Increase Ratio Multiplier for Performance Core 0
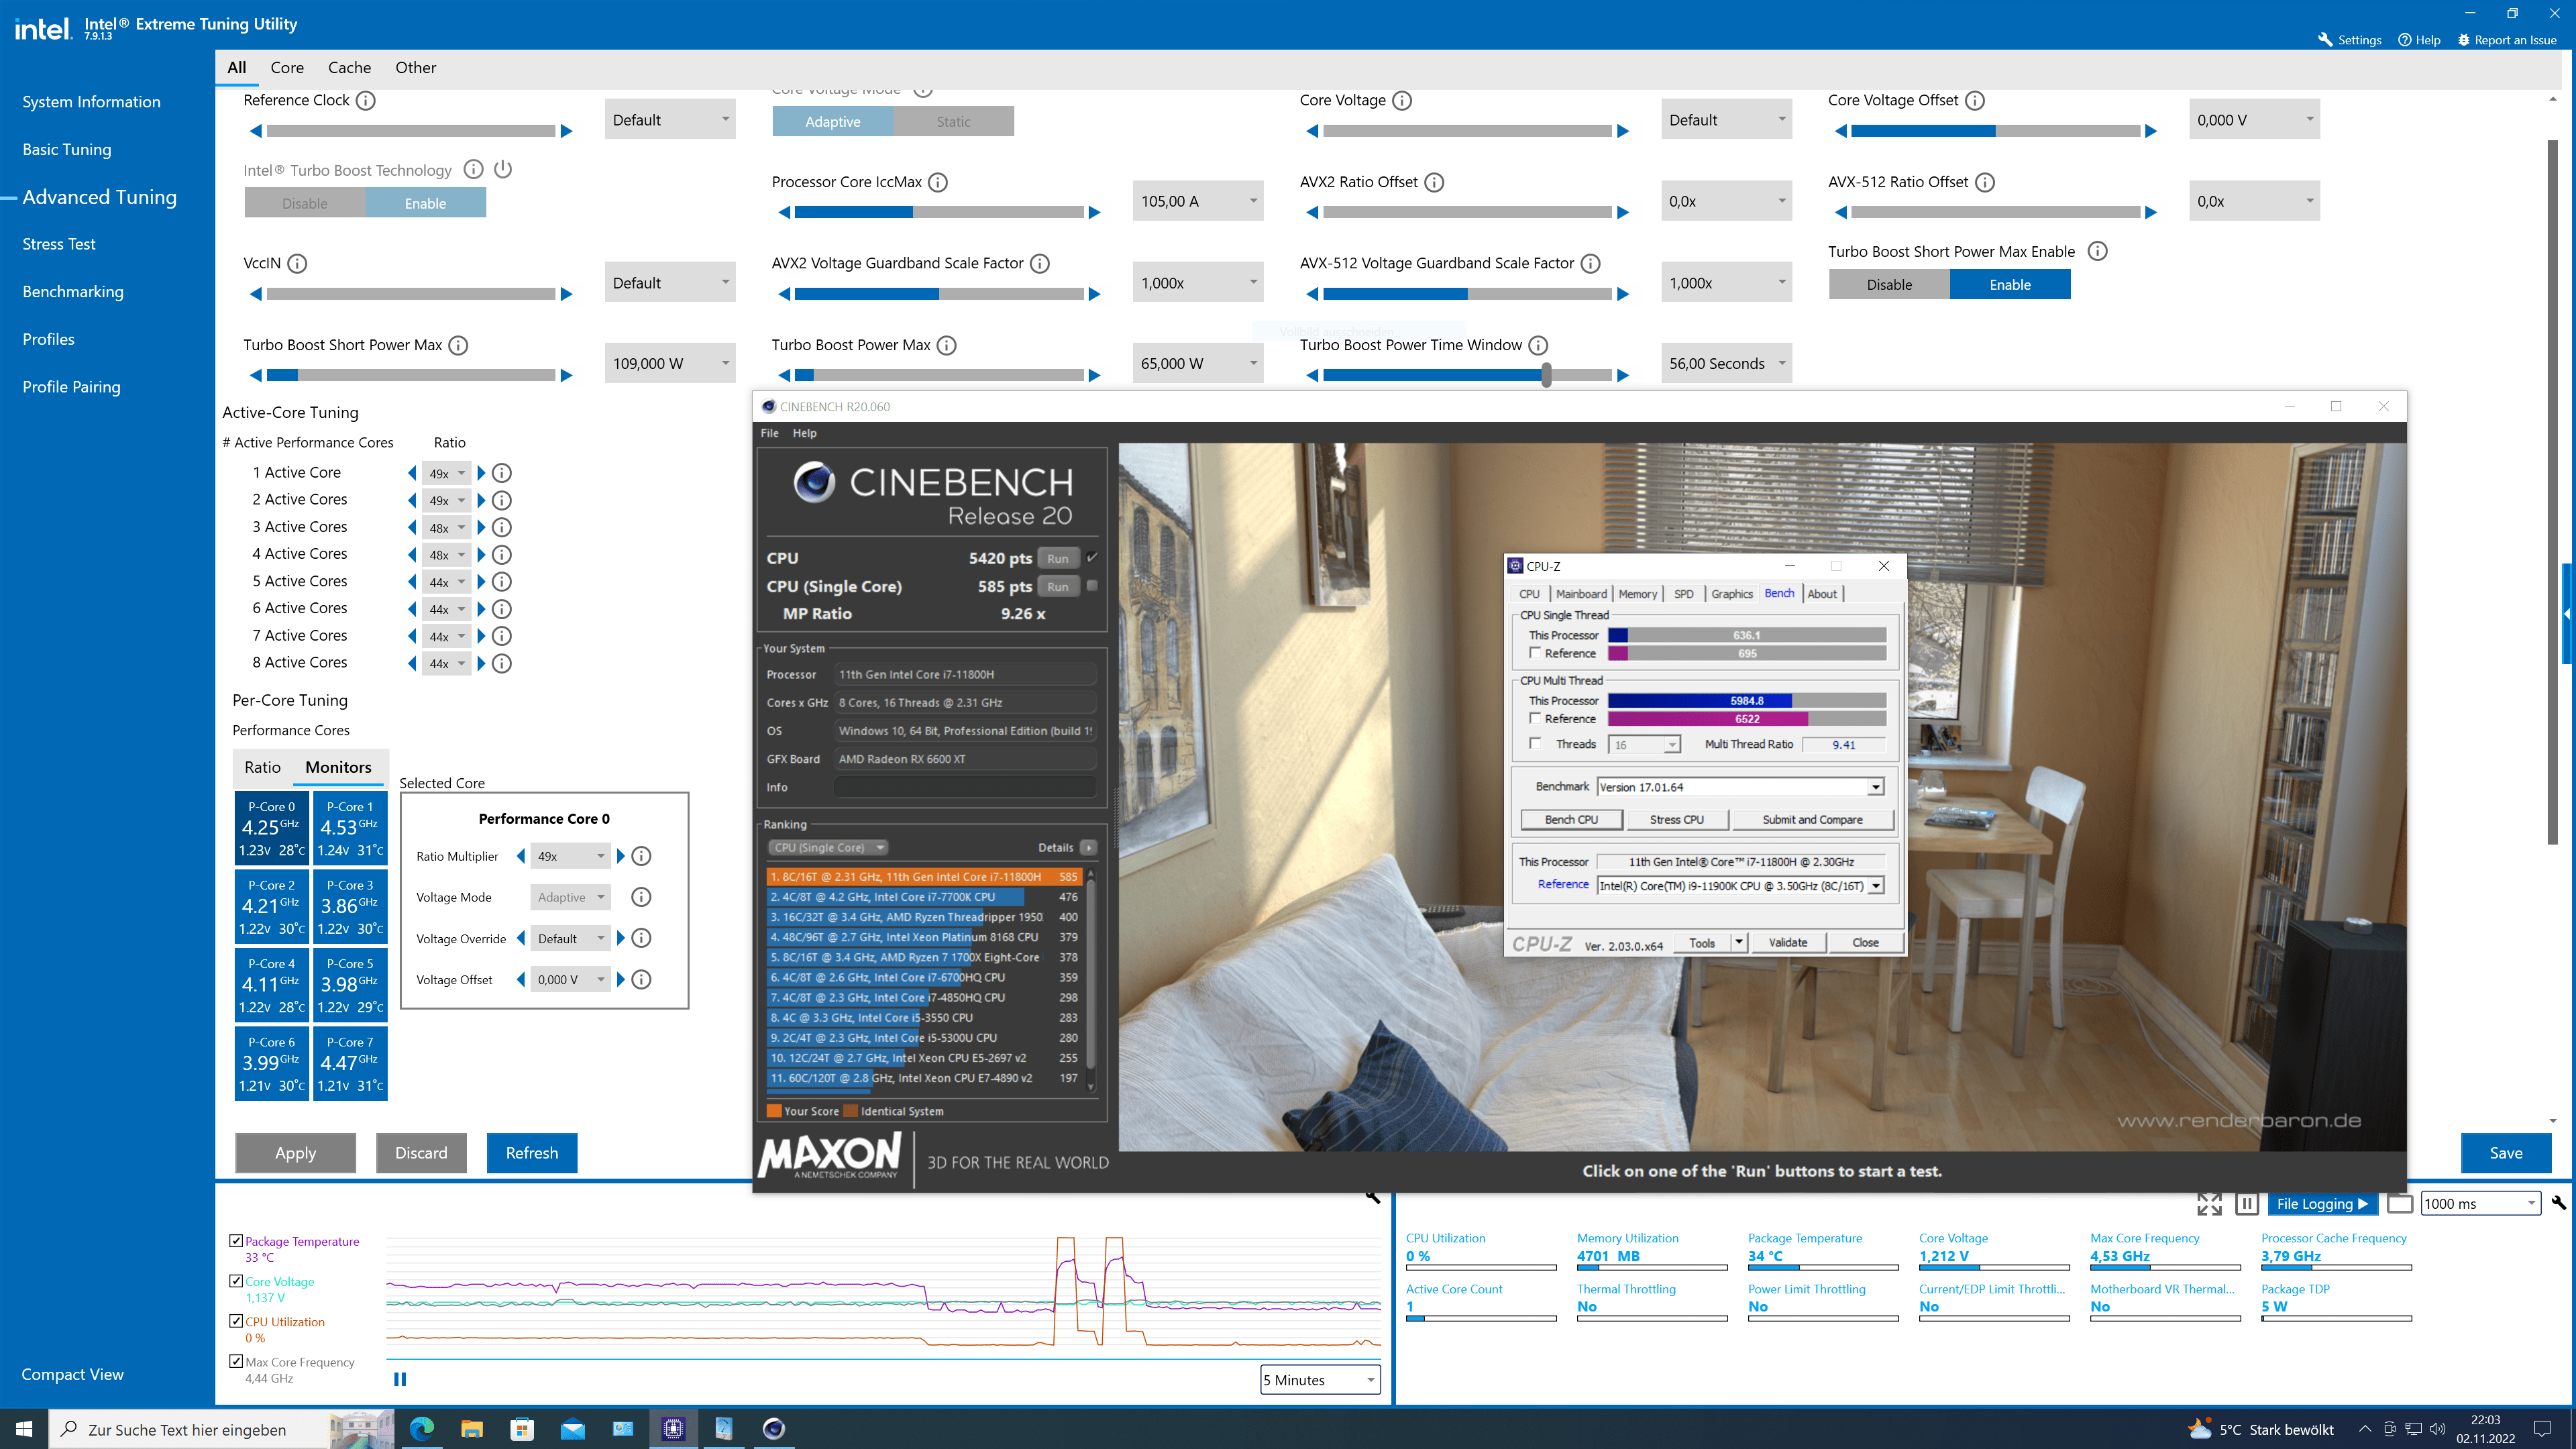2576x1449 pixels. [x=621, y=856]
